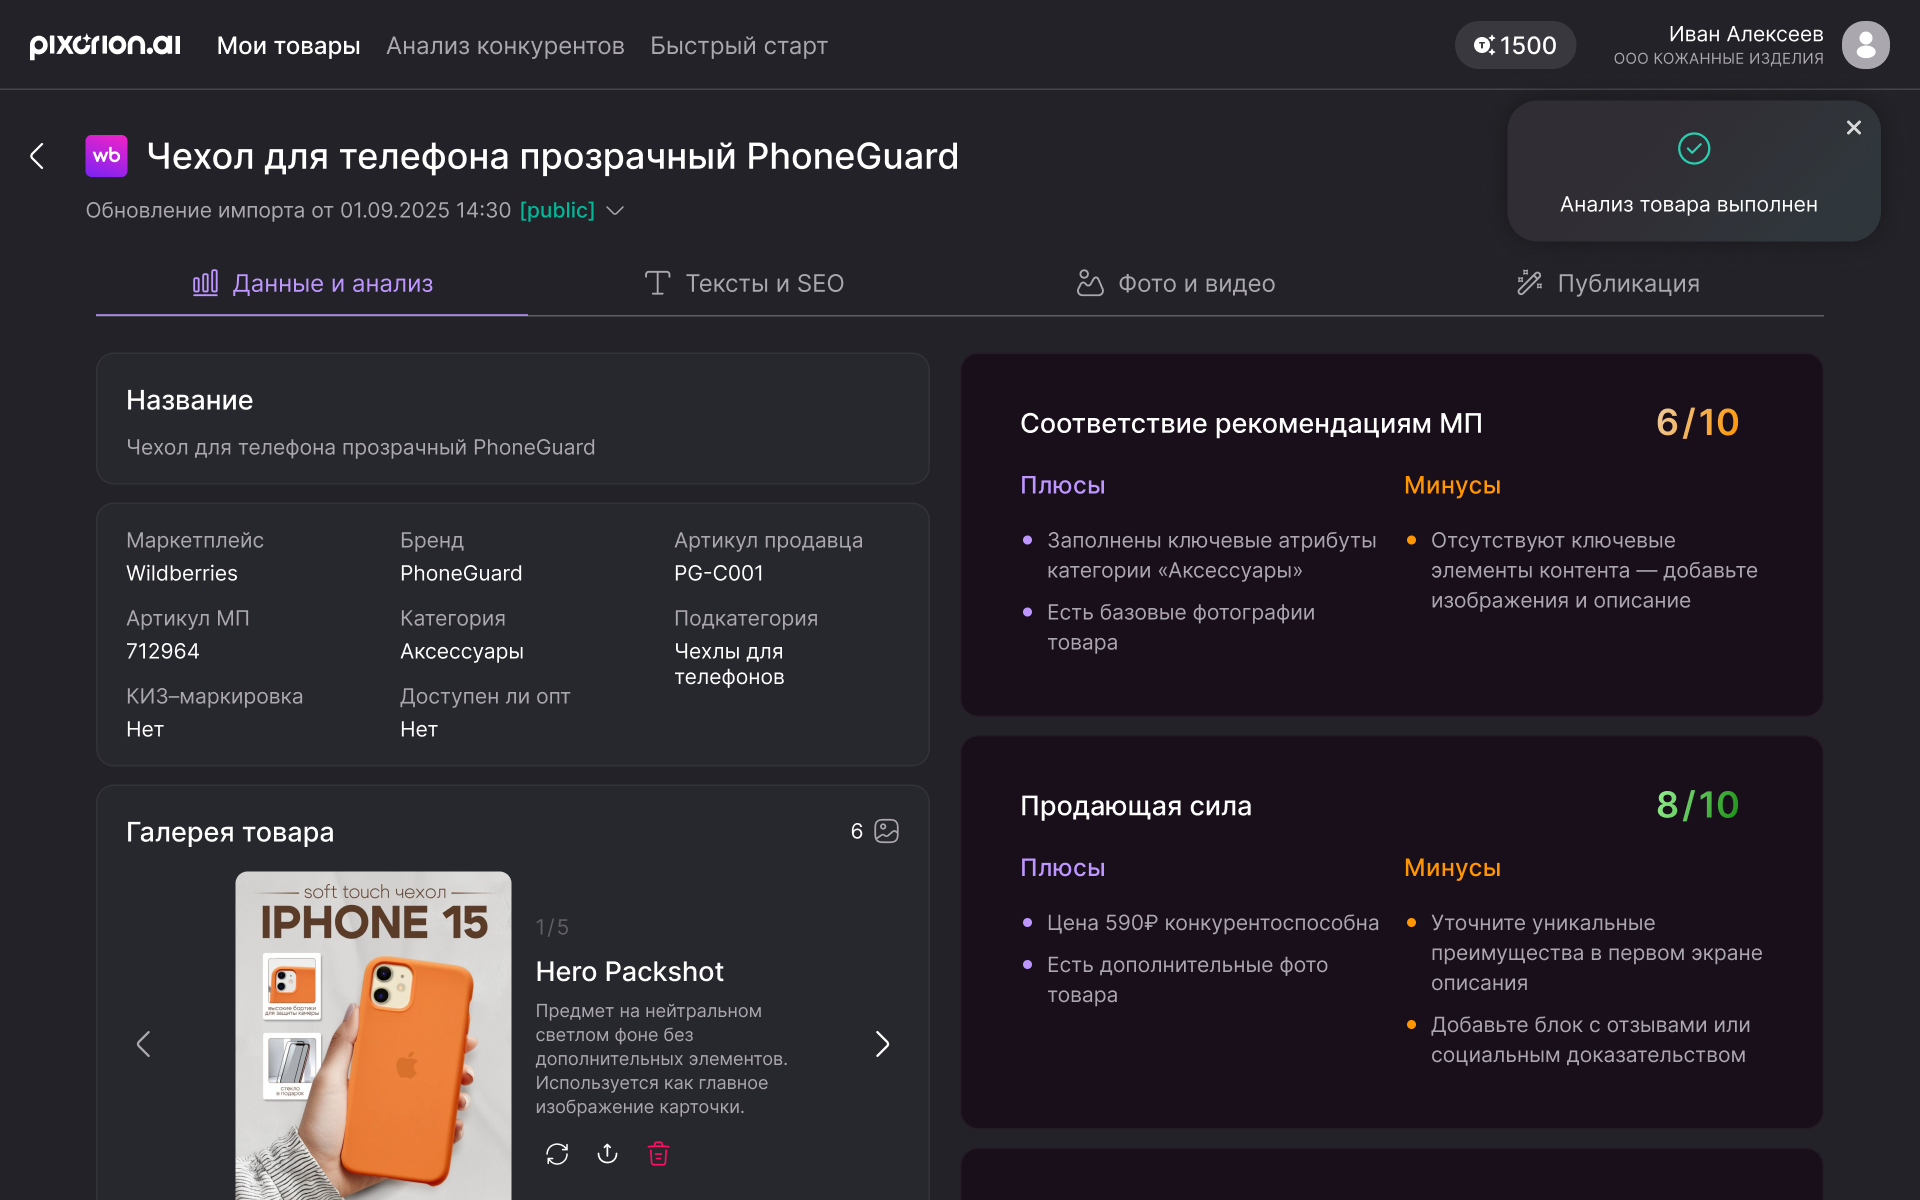The width and height of the screenshot is (1920, 1200).
Task: Open Анализ конкурентов in top navigation
Action: [505, 46]
